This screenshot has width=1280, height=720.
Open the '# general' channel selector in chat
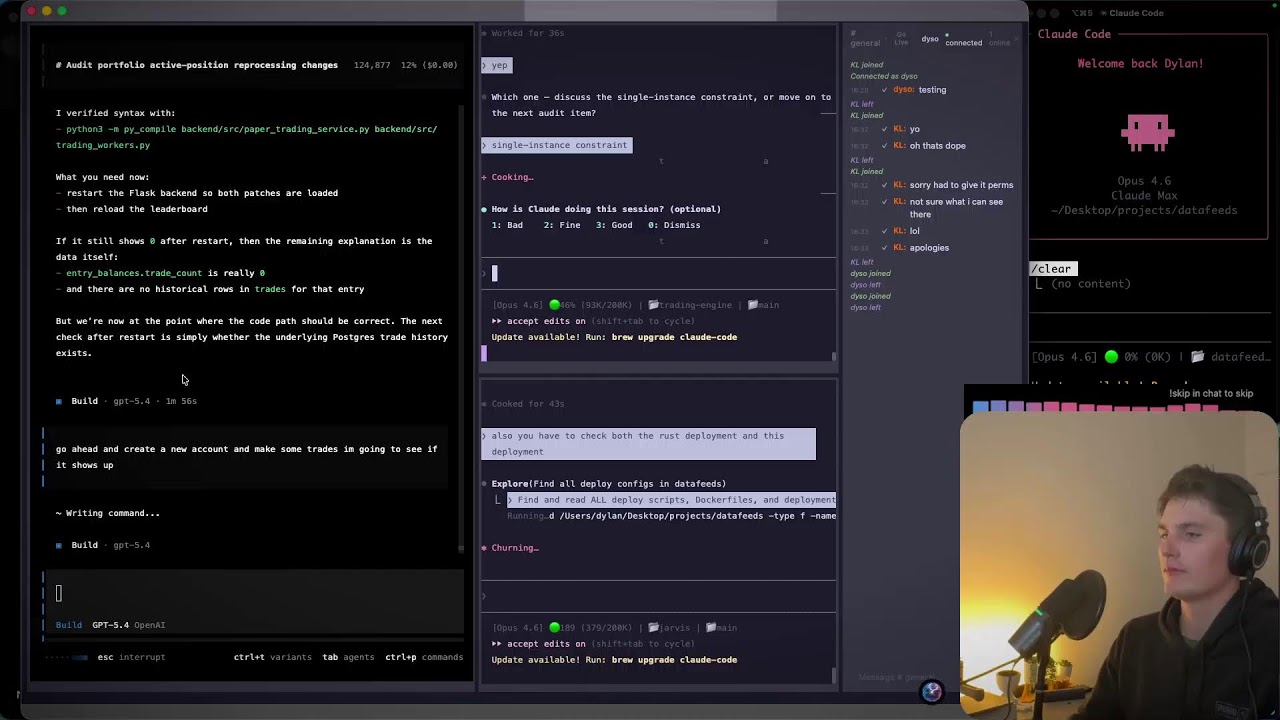click(865, 39)
